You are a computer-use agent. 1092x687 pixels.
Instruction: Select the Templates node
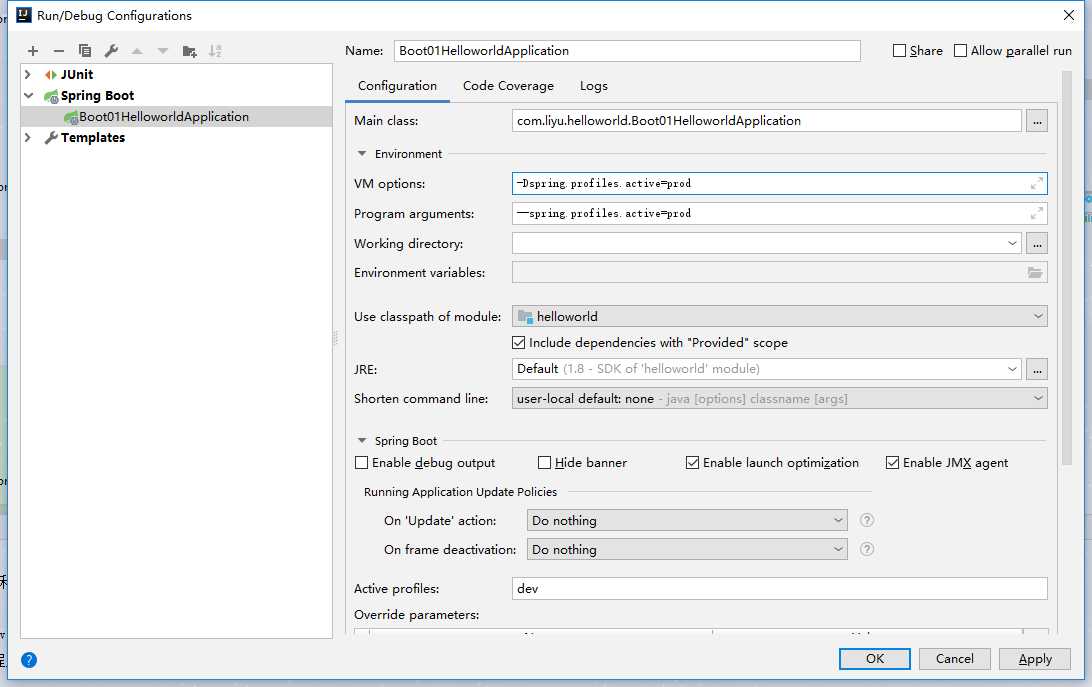click(93, 137)
